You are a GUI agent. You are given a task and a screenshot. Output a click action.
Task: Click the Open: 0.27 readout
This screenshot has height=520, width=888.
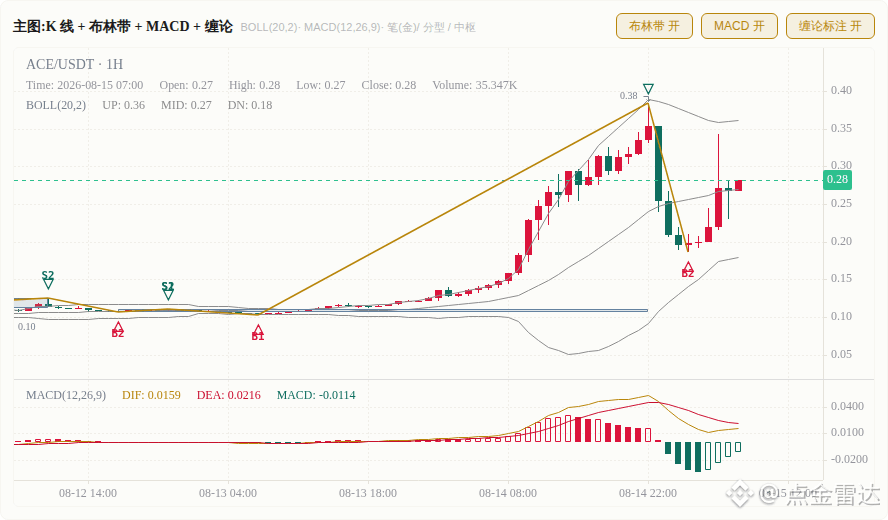pyautogui.click(x=186, y=85)
